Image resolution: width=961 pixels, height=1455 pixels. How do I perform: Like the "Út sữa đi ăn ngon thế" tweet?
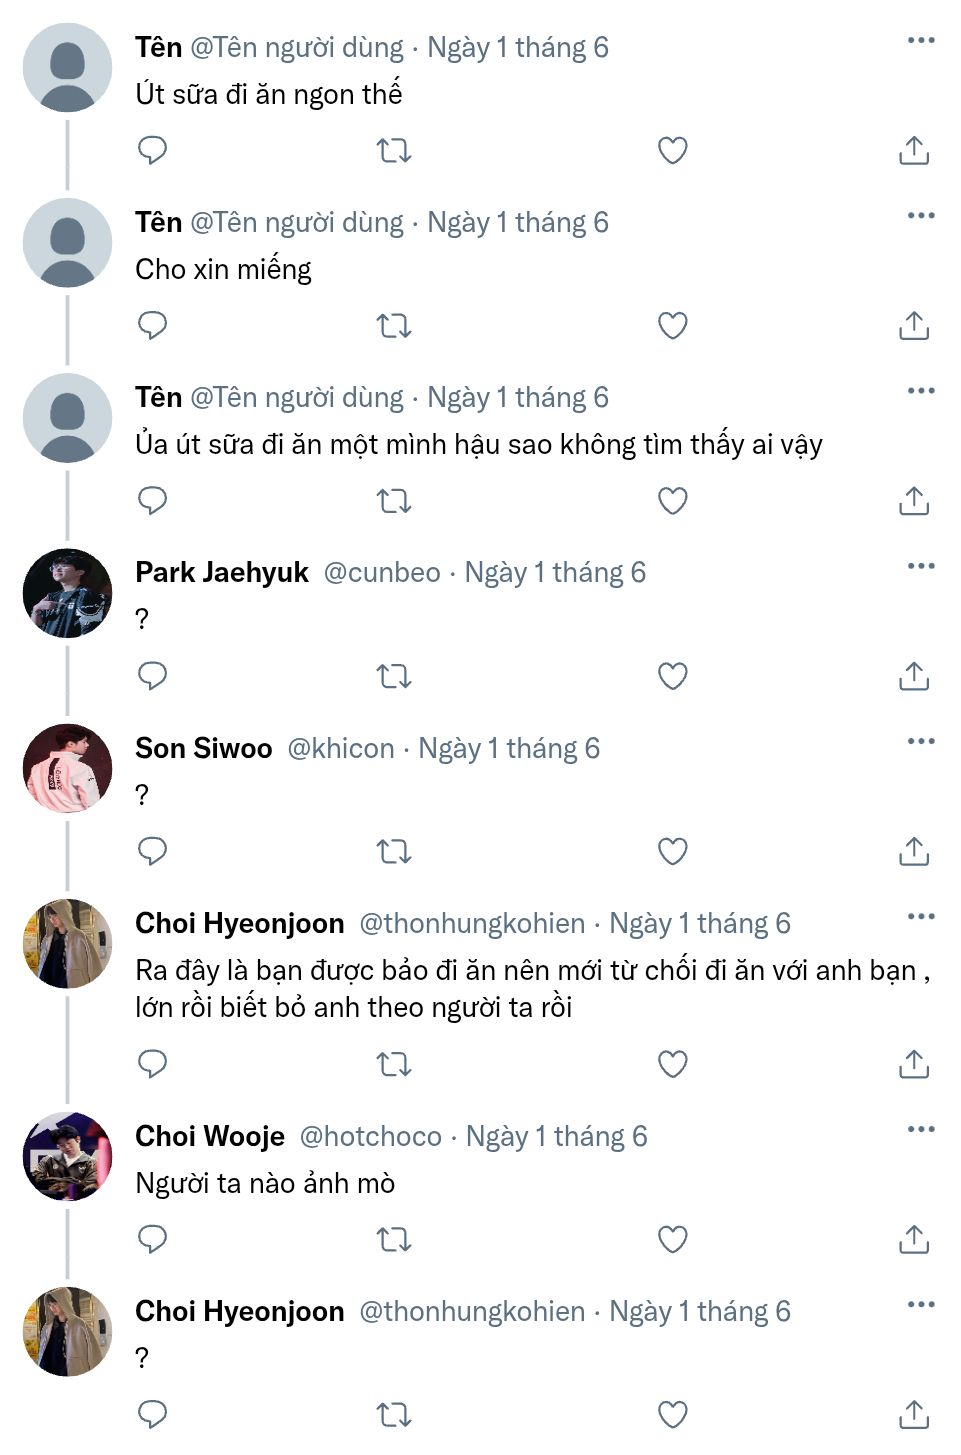[673, 151]
